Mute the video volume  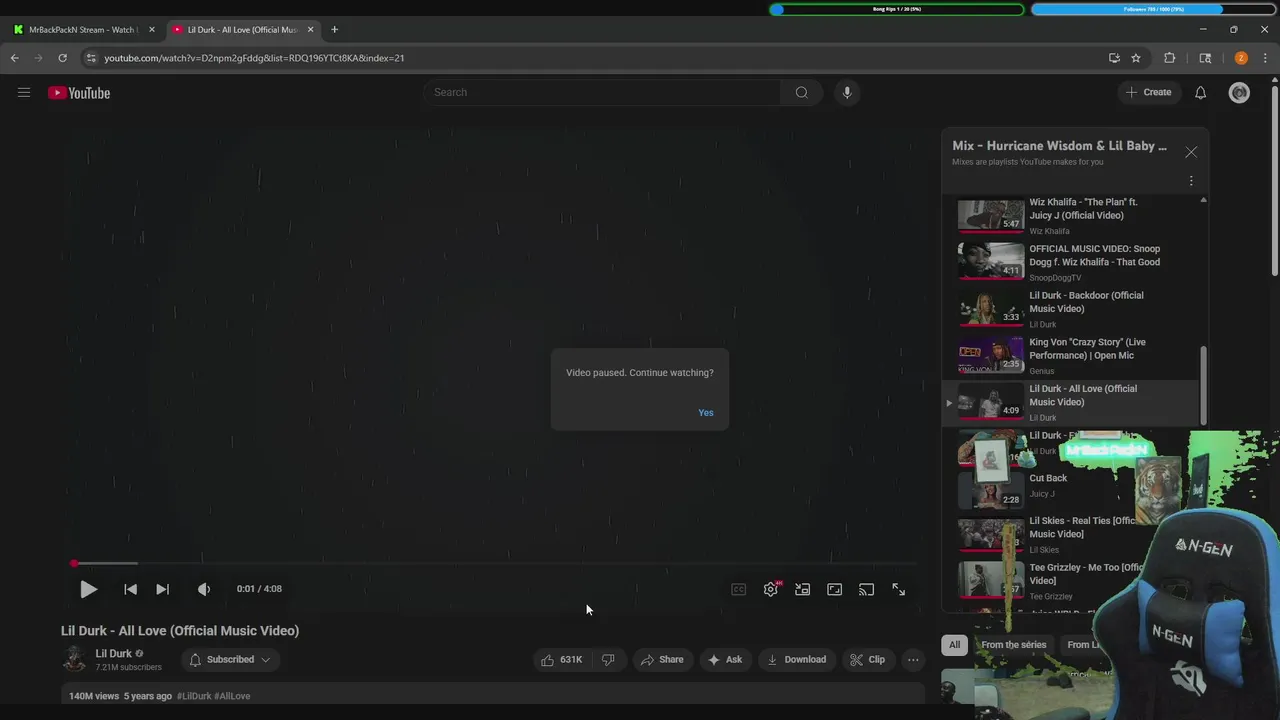(x=204, y=589)
